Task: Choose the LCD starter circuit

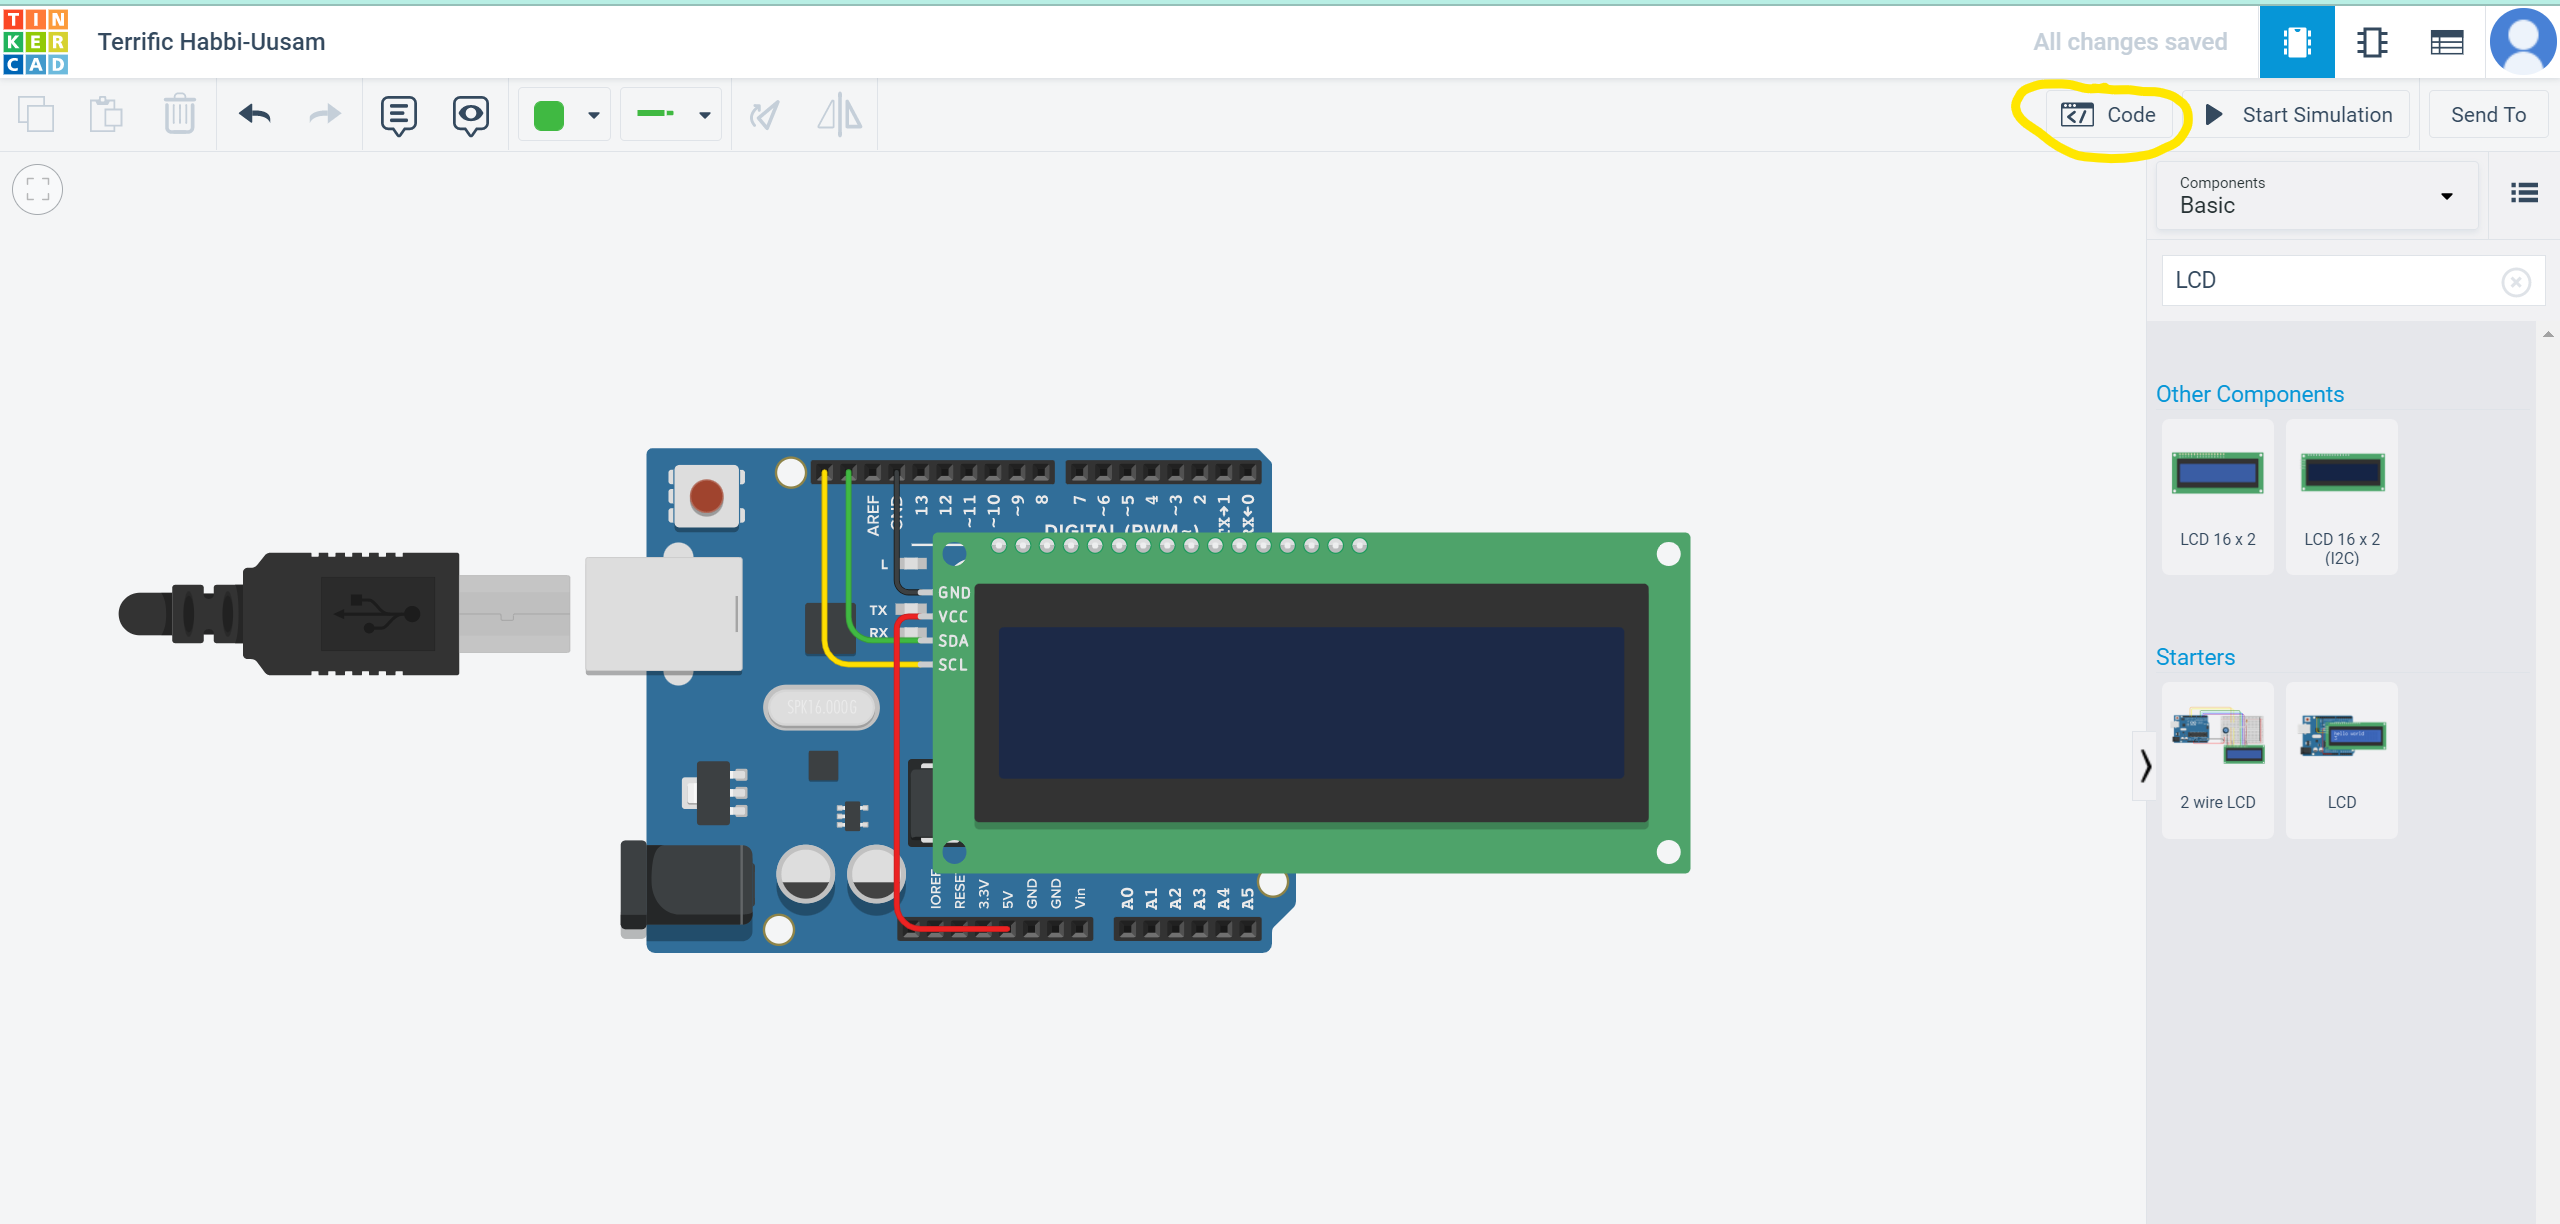Action: pyautogui.click(x=2342, y=760)
